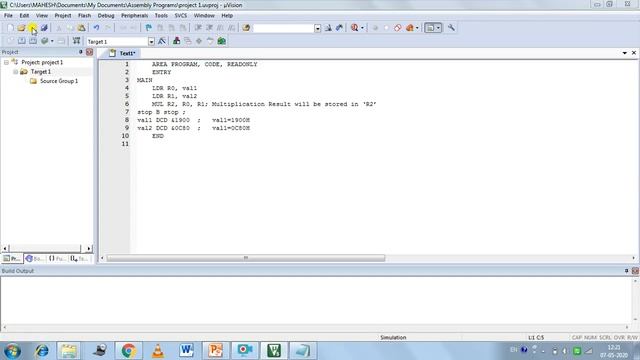This screenshot has width=640, height=360.
Task: Open the SVCS menu
Action: pos(181,16)
